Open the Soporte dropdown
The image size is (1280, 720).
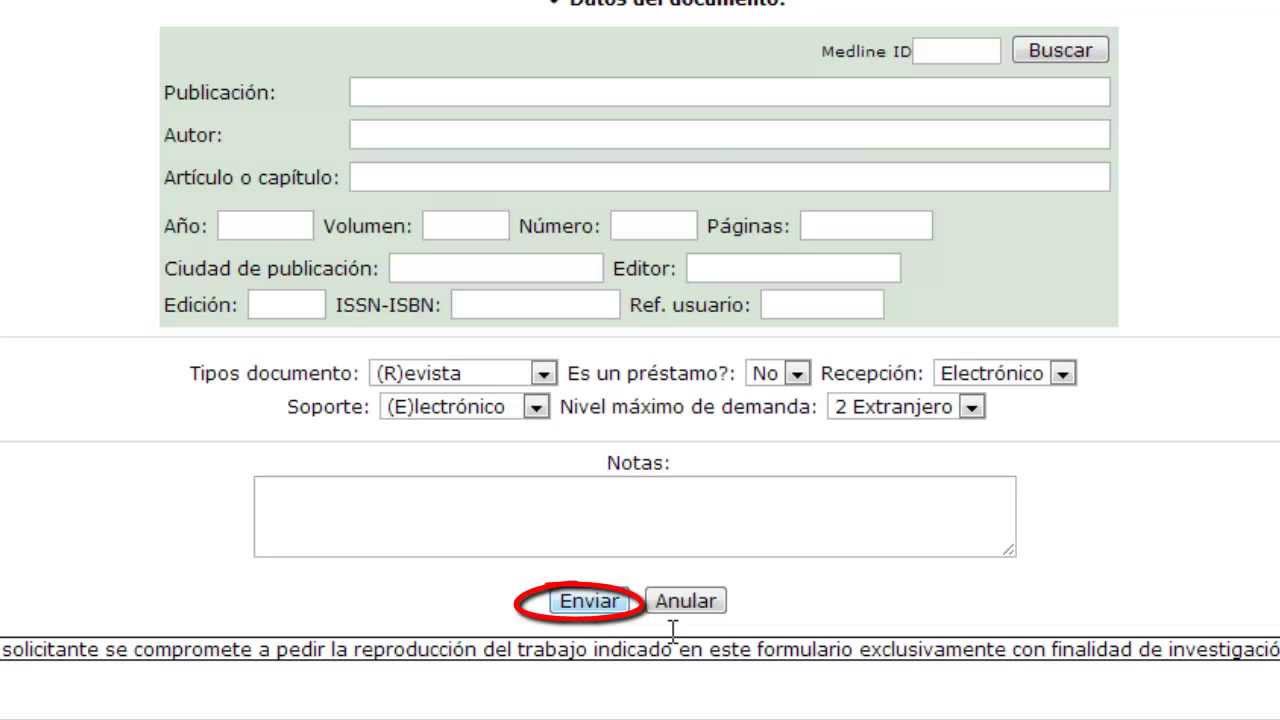point(464,407)
